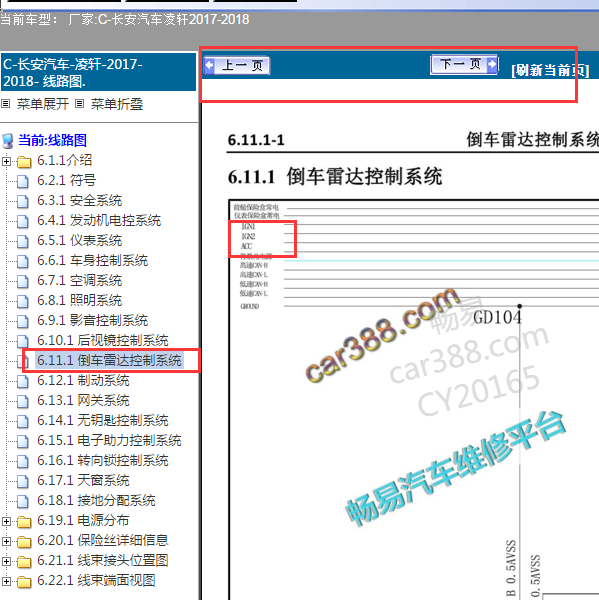599x600 pixels.
Task: Click the 上一页 previous page button
Action: [237, 65]
